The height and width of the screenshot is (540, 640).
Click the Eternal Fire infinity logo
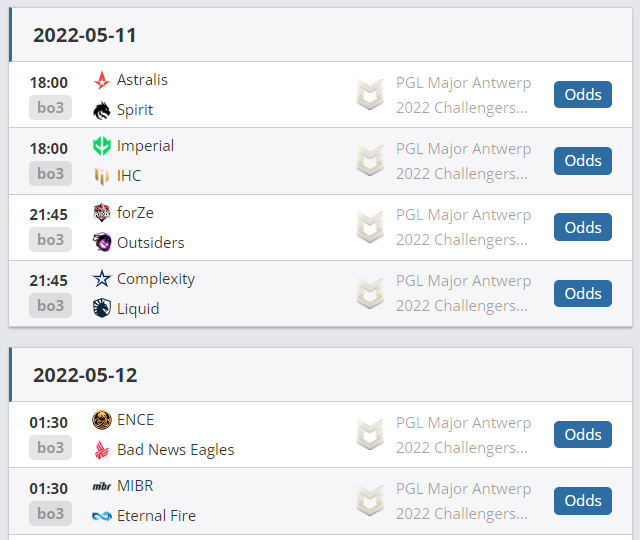click(x=101, y=516)
